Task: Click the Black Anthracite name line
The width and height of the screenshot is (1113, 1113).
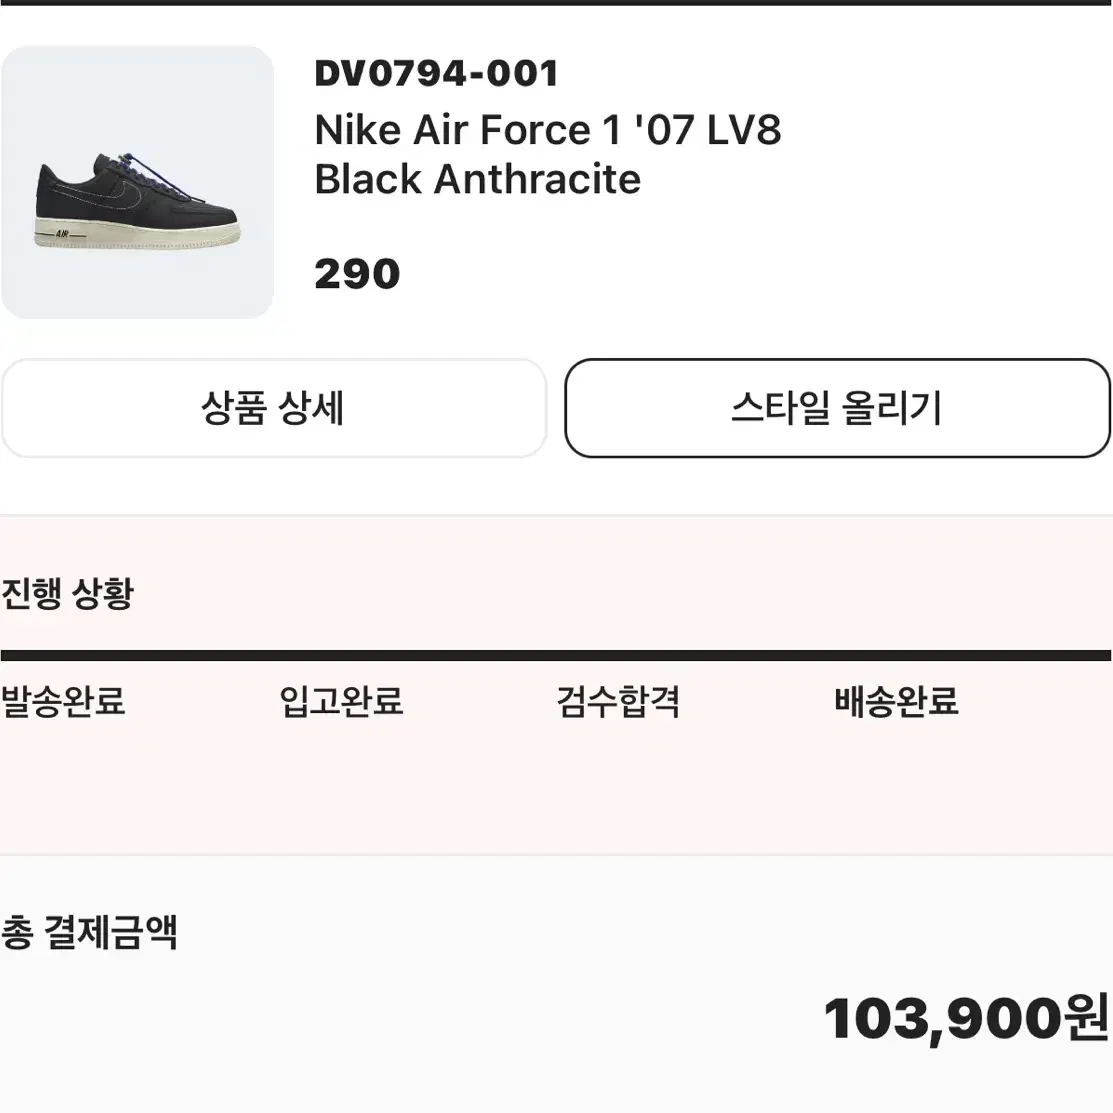Action: (x=477, y=179)
